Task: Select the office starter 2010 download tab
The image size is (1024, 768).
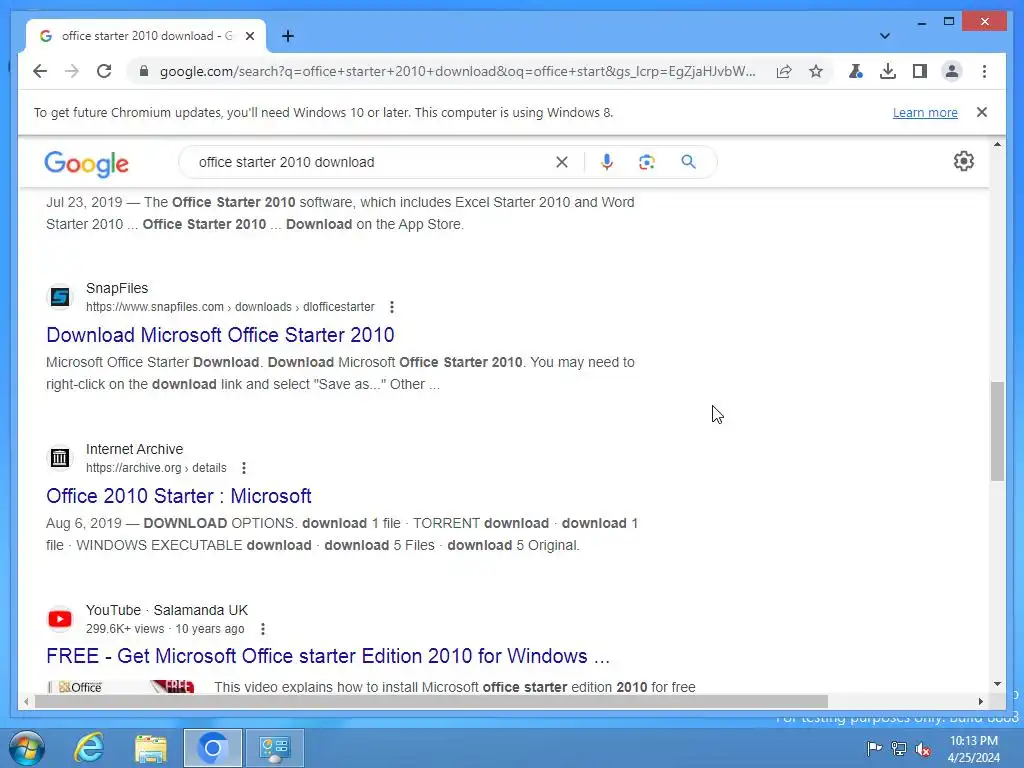Action: click(146, 36)
